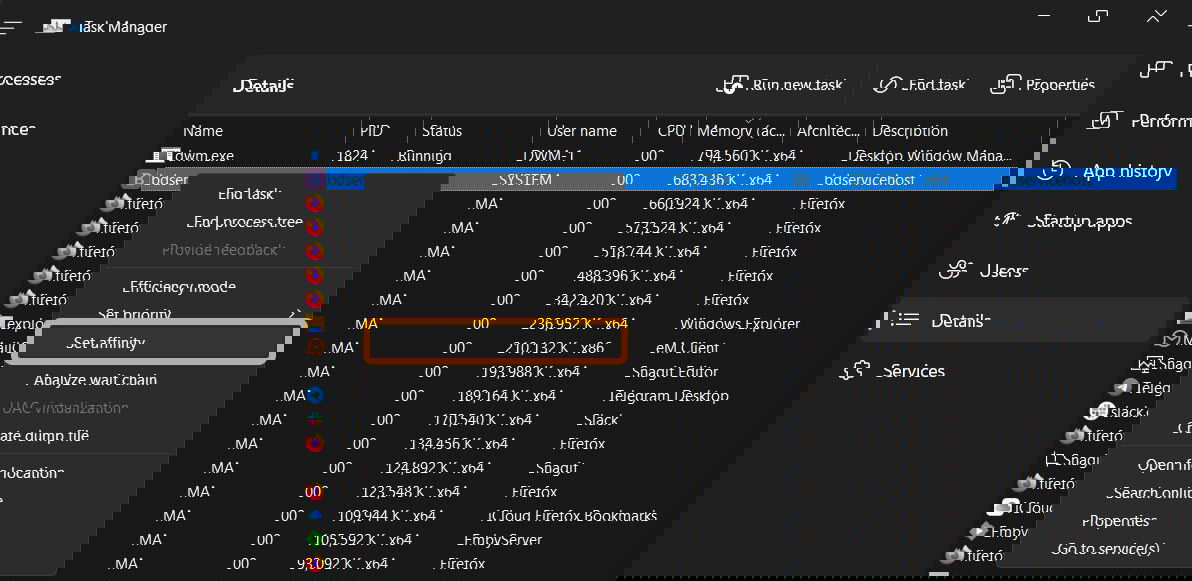Click the Desktop Window Mana... description
The height and width of the screenshot is (581, 1192).
pyautogui.click(x=927, y=156)
